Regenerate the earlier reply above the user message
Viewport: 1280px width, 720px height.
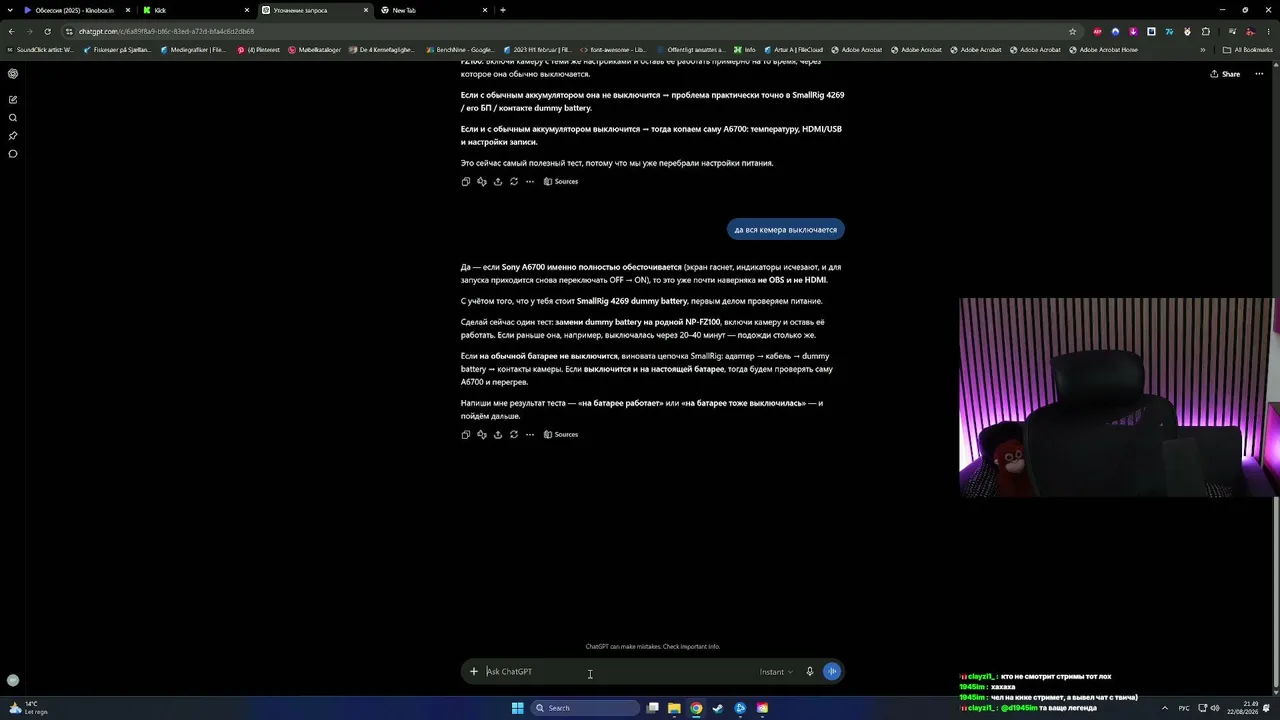pos(514,182)
